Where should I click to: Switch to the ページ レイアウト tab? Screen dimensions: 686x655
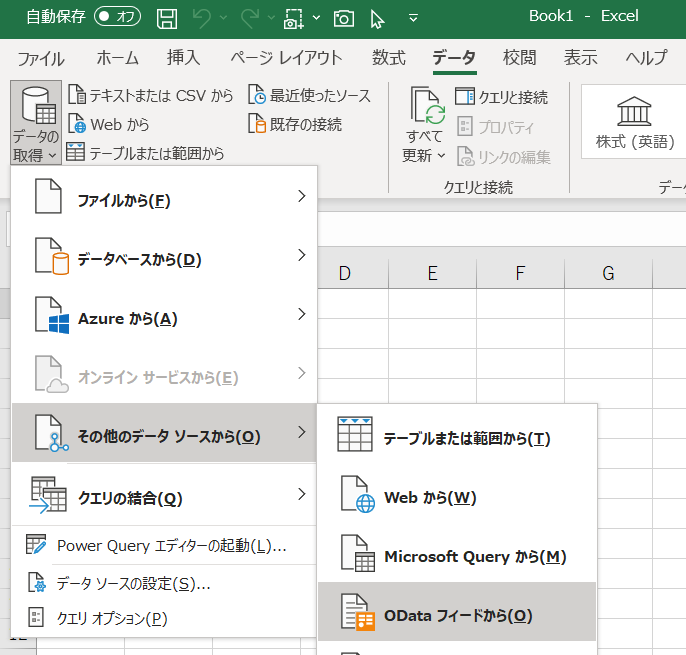(287, 58)
